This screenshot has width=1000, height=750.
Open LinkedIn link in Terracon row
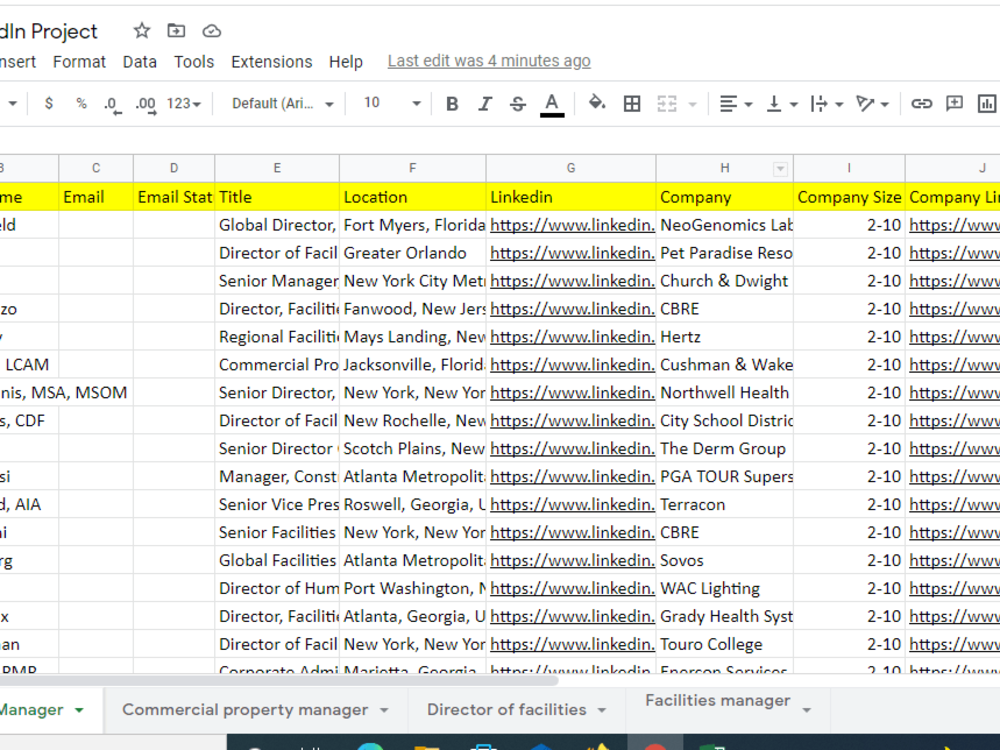572,504
